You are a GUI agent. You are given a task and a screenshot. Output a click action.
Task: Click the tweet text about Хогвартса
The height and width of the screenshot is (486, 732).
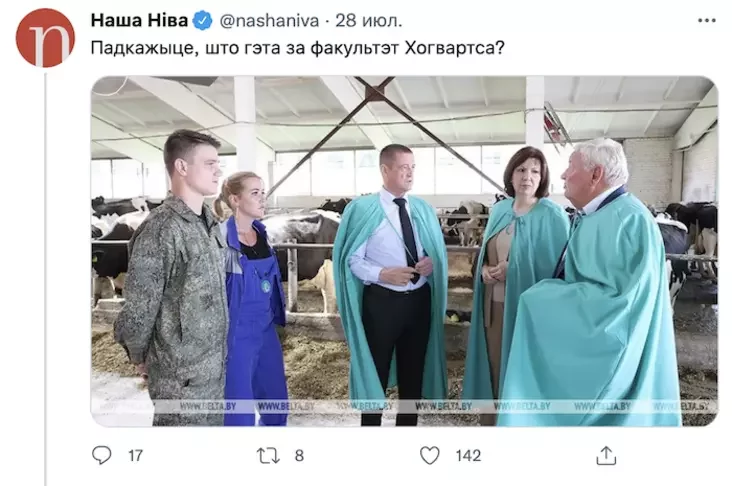coord(297,48)
